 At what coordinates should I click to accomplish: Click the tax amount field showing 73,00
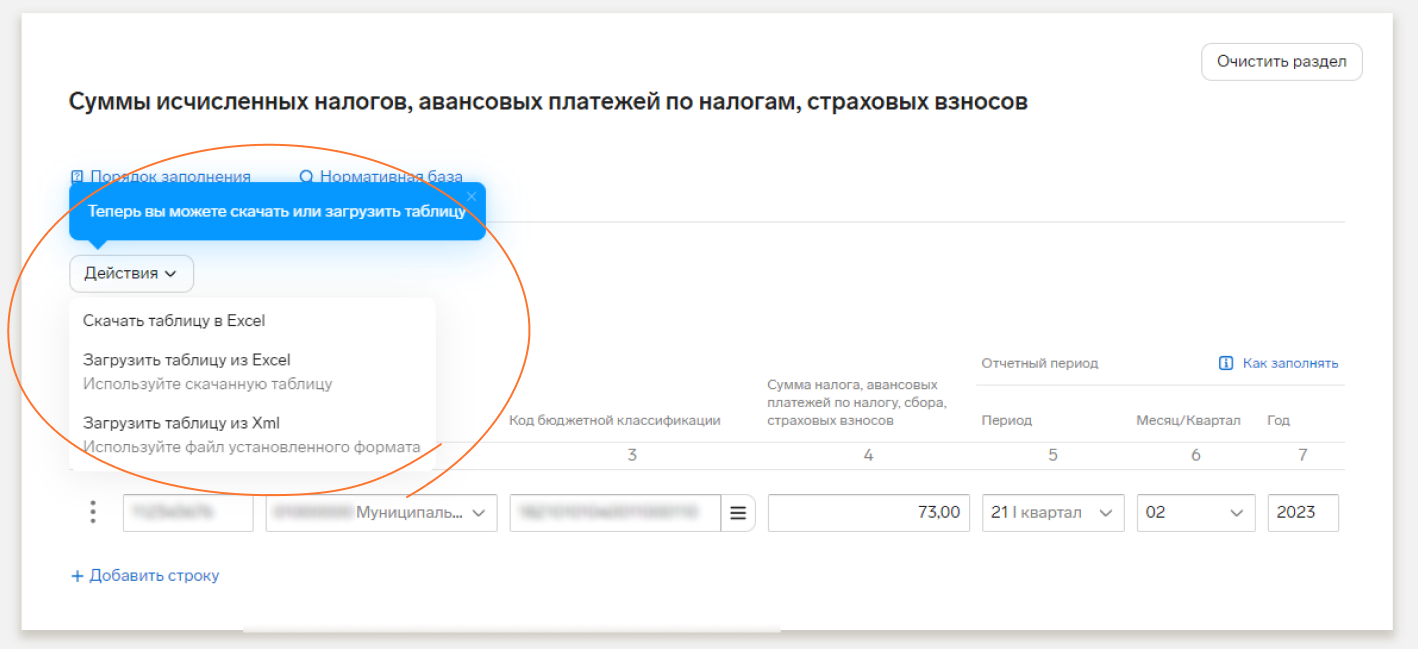point(868,513)
